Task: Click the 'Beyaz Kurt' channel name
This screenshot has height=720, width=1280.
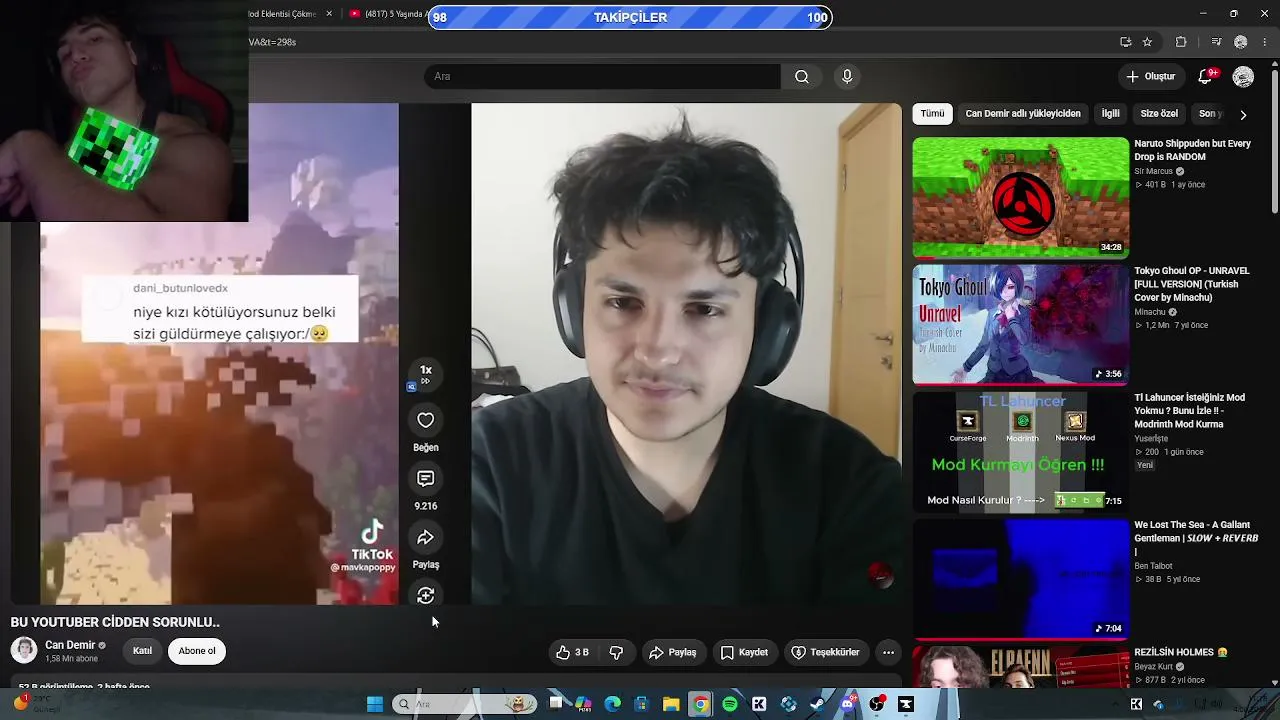Action: (1153, 666)
